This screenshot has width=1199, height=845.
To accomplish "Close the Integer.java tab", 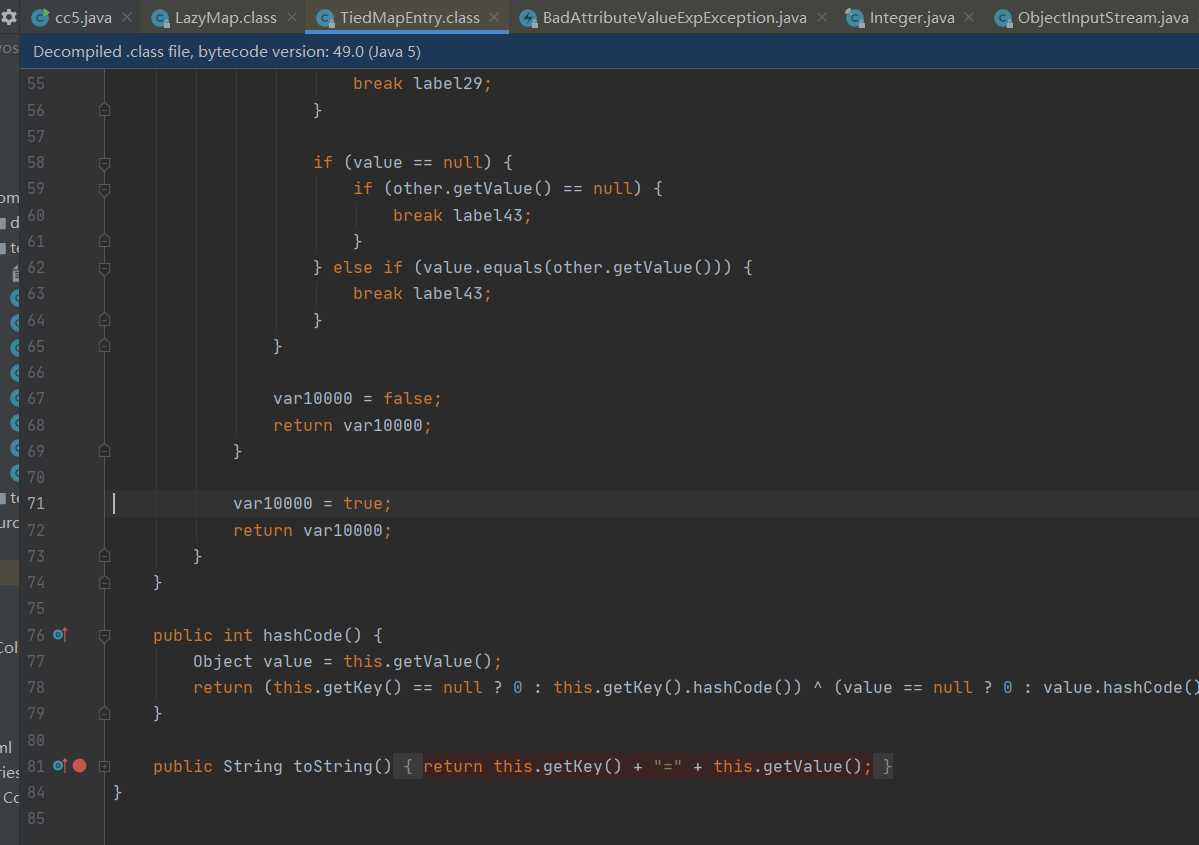I will pos(969,17).
